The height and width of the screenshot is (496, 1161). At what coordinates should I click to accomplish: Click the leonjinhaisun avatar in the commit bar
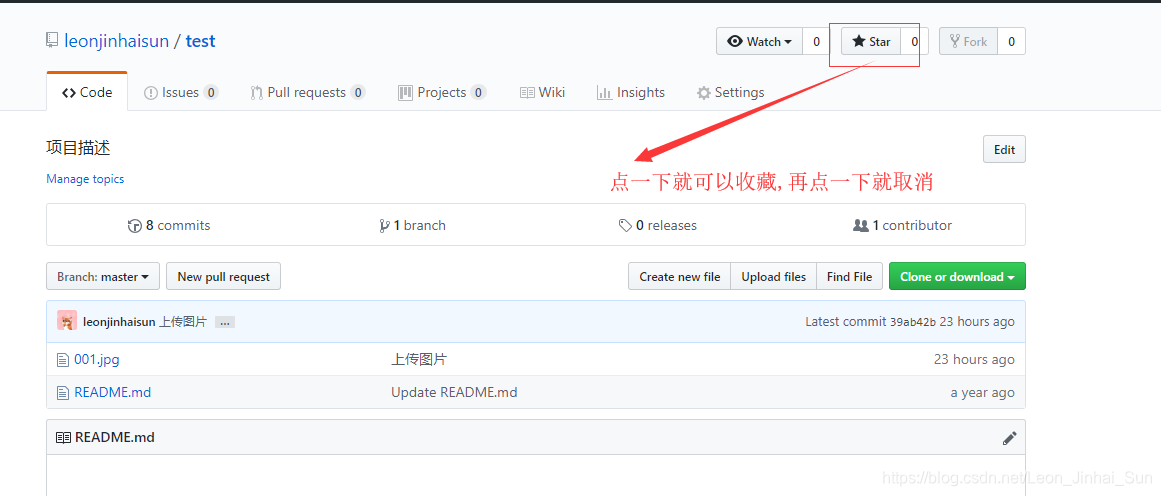(x=67, y=321)
